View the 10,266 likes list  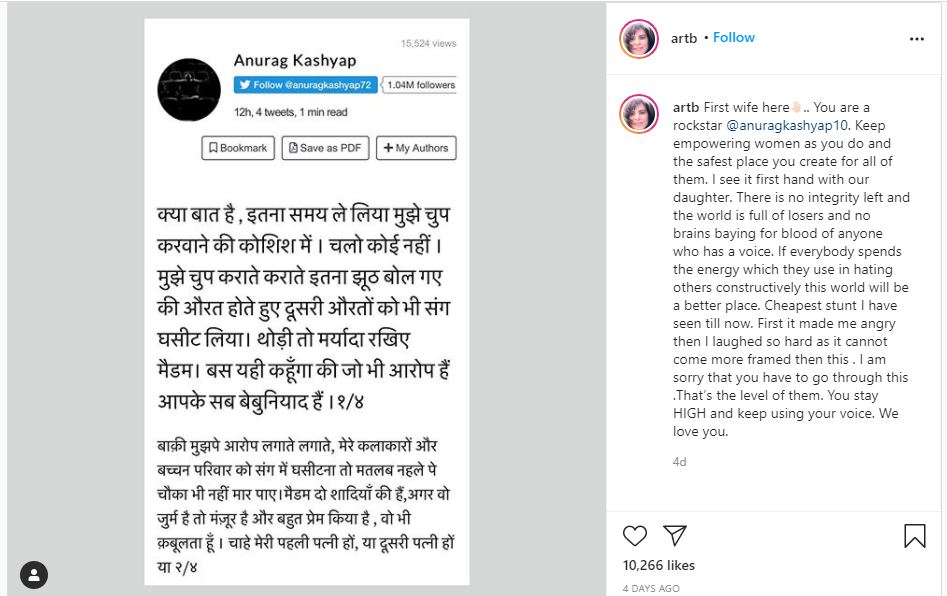pos(658,565)
